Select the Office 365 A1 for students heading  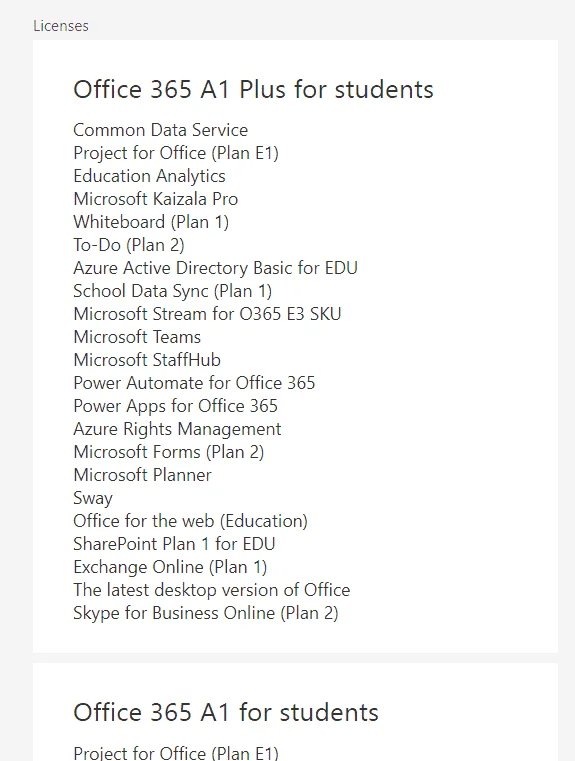226,712
